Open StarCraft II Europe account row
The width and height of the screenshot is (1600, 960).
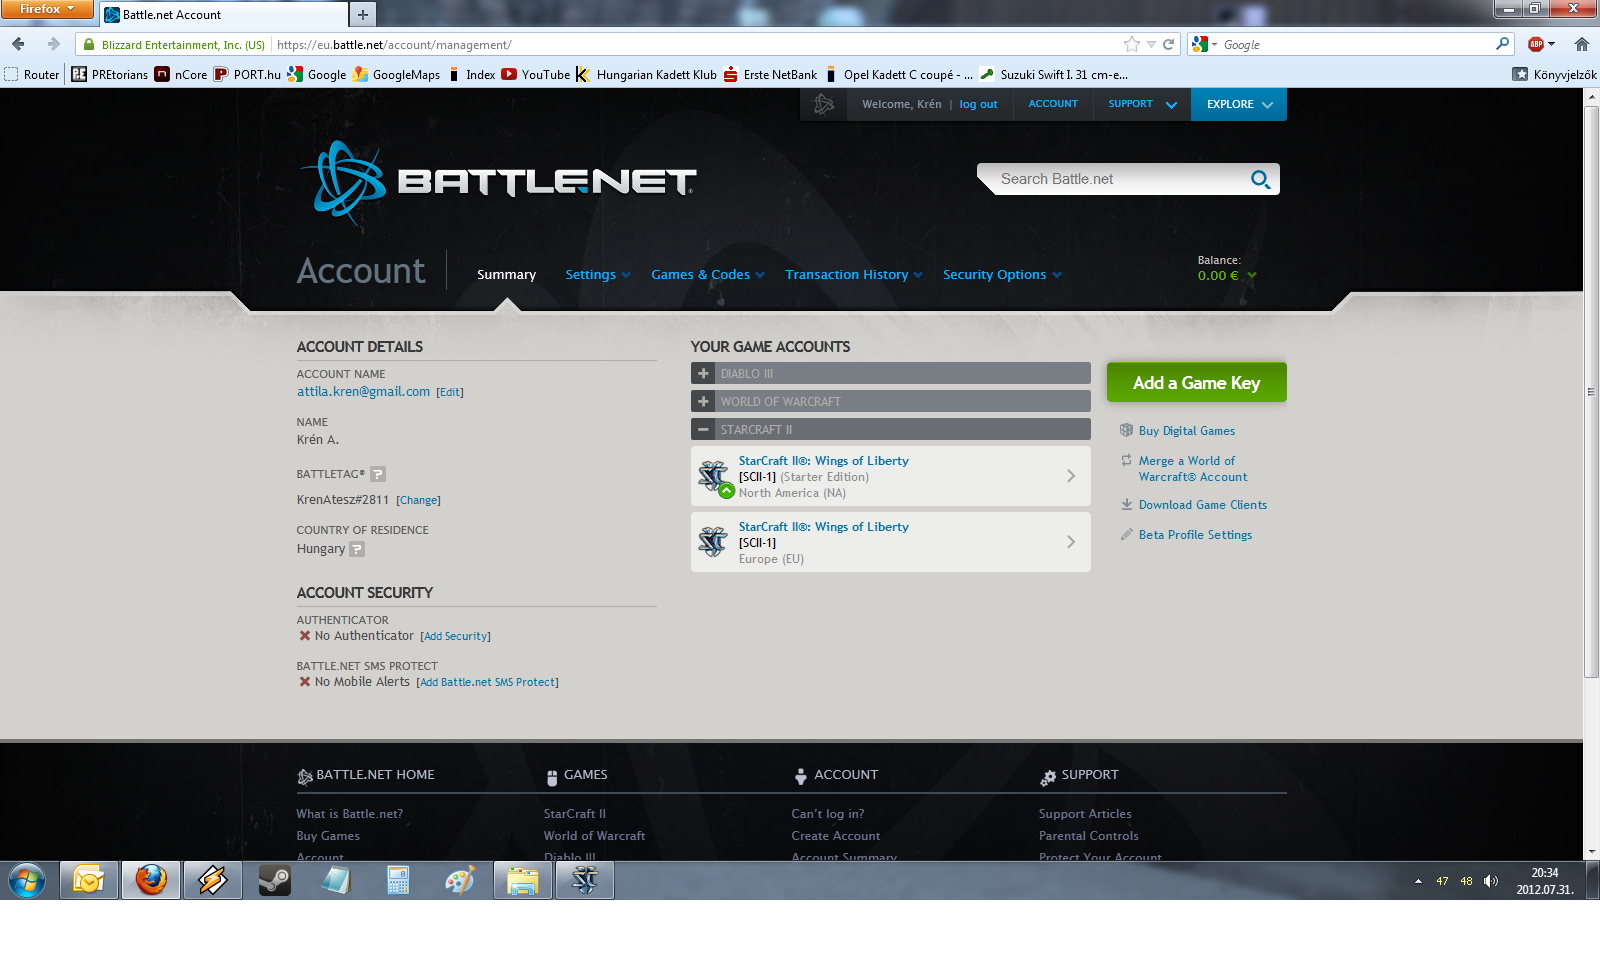tap(890, 542)
